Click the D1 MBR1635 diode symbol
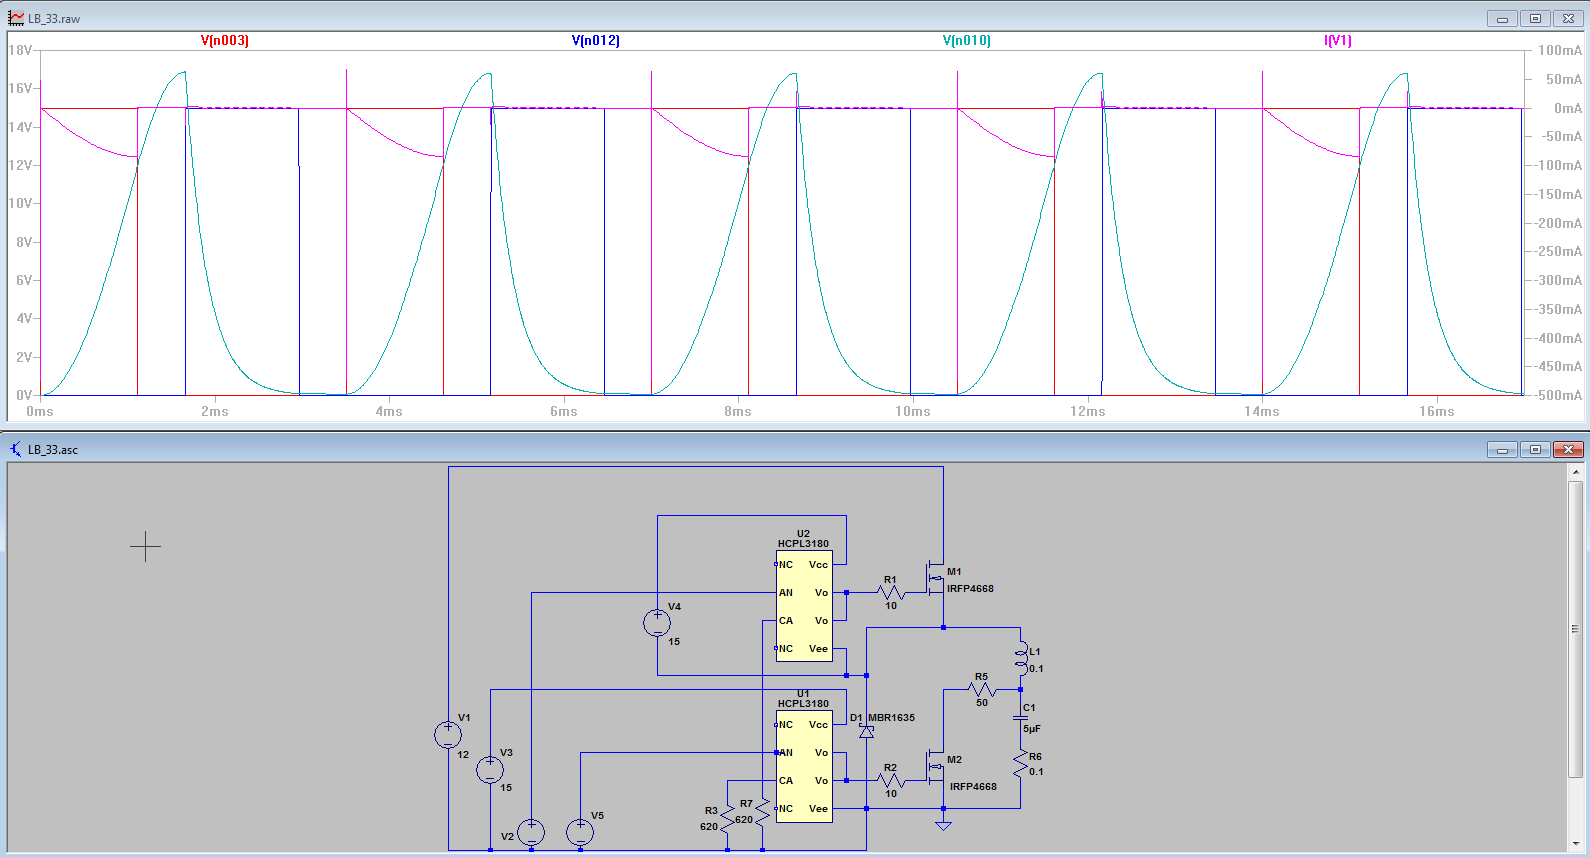 pos(866,732)
